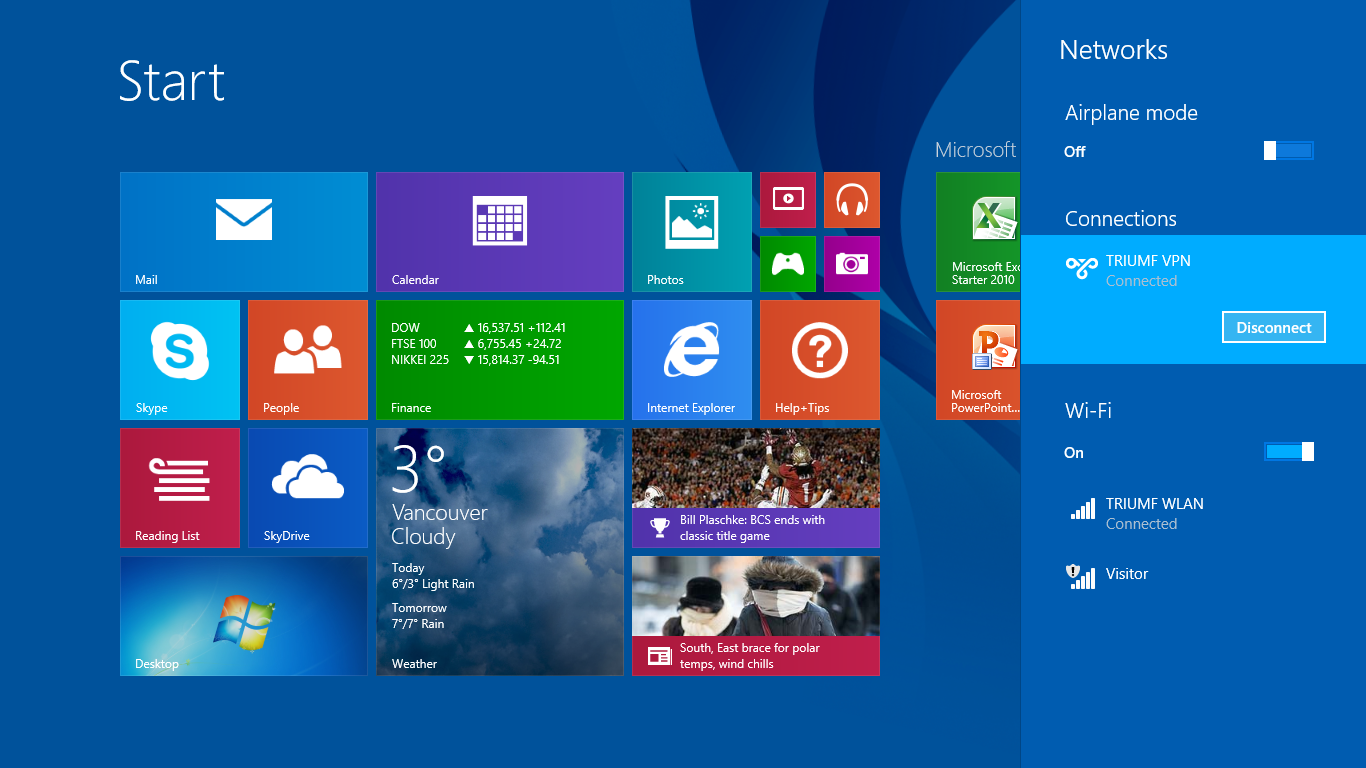
Task: Open the Desktop tile
Action: [243, 615]
